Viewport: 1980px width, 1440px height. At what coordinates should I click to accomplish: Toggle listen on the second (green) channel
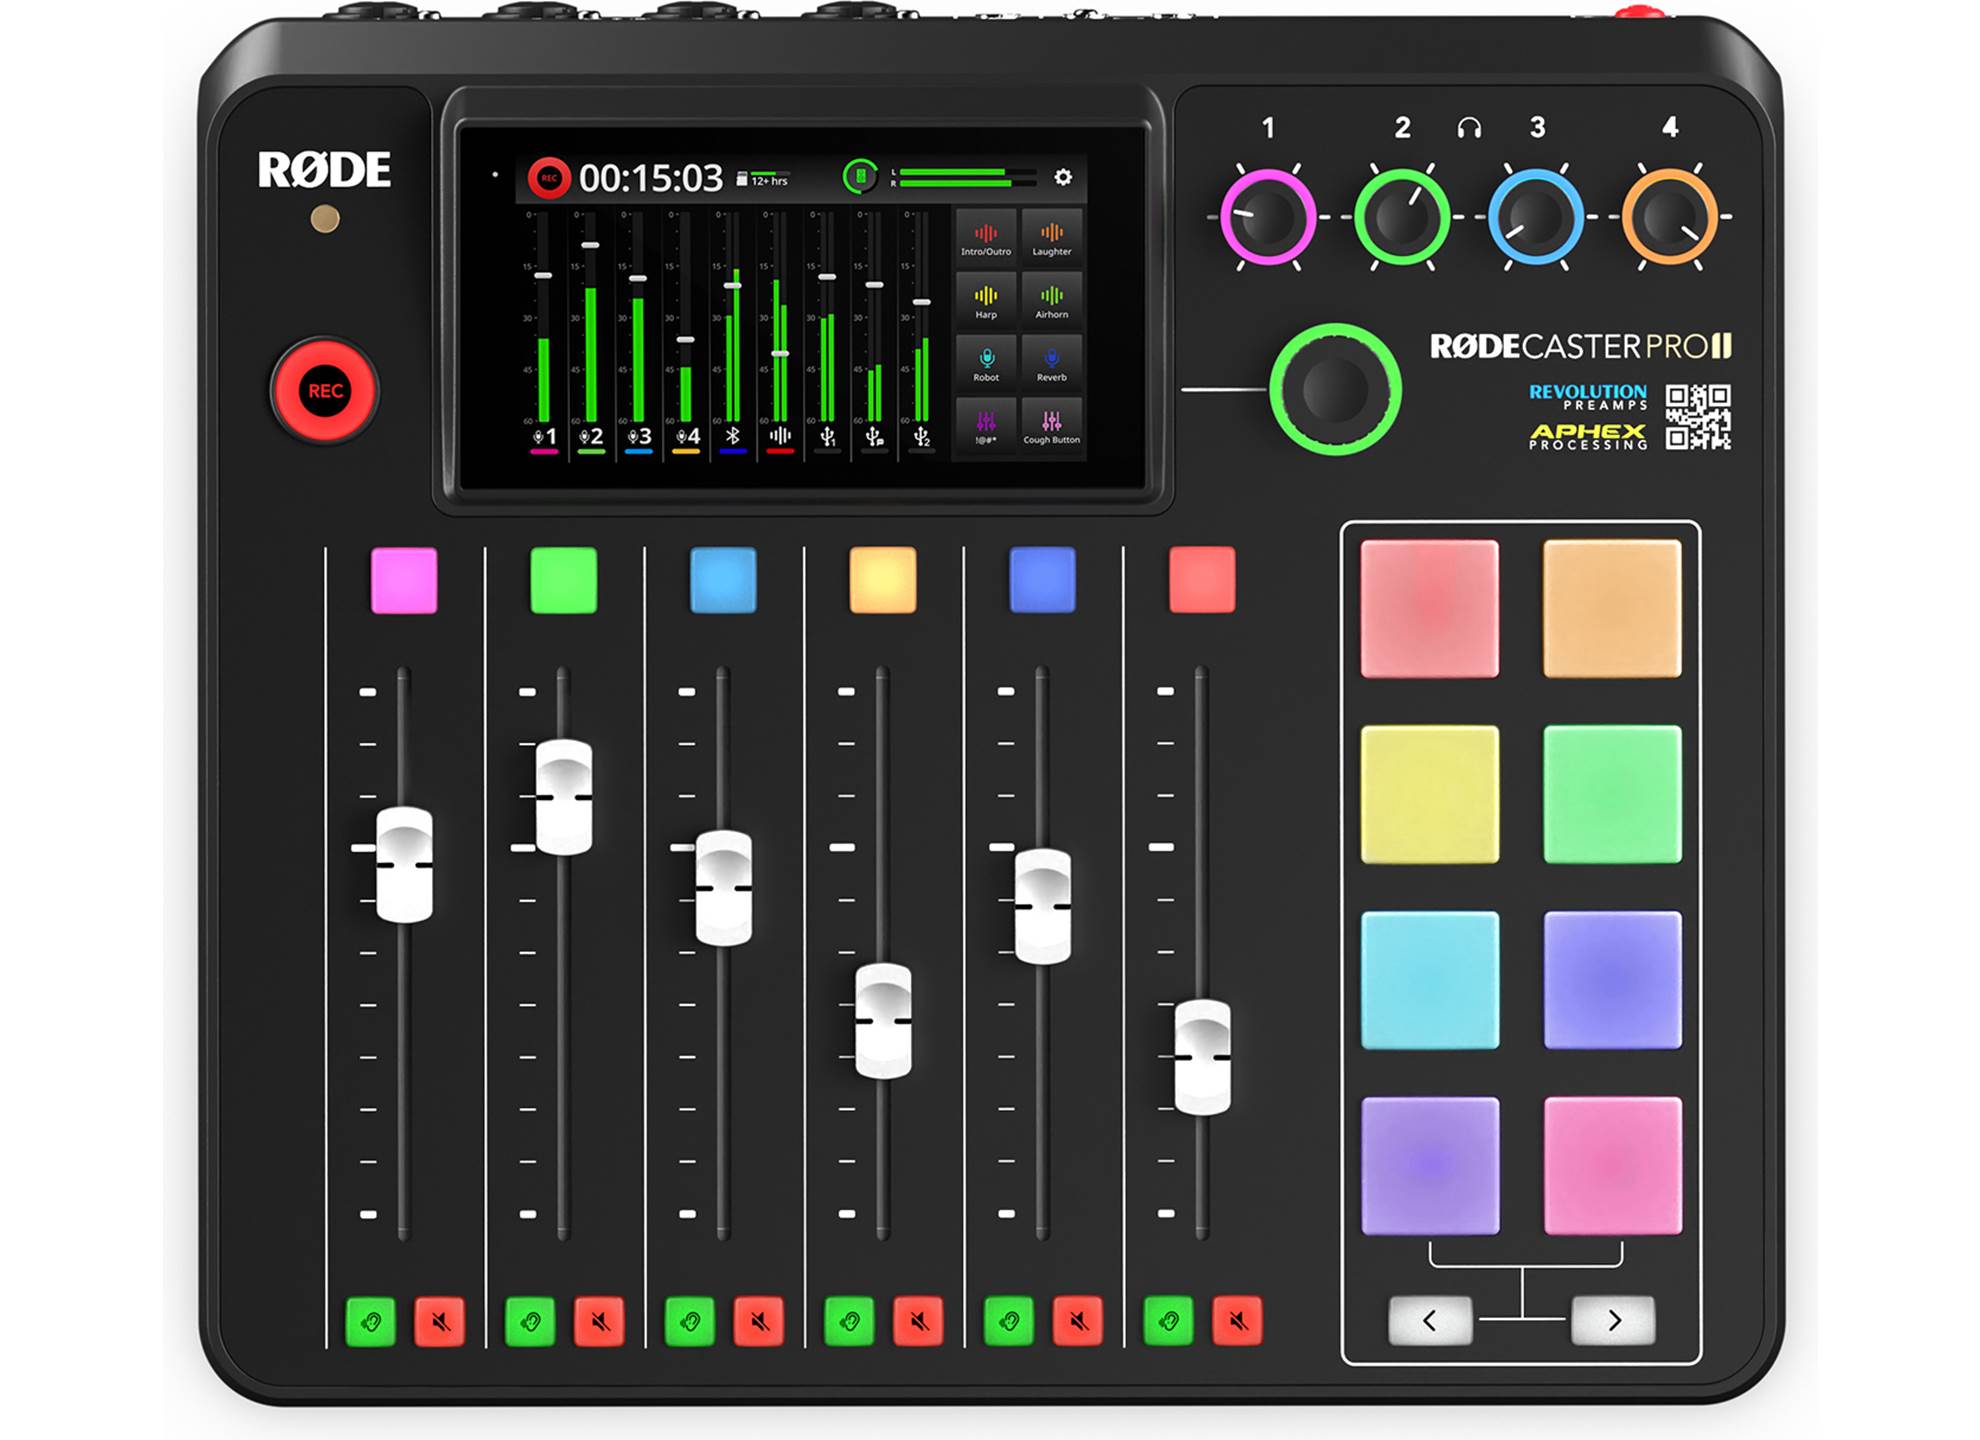click(530, 1322)
